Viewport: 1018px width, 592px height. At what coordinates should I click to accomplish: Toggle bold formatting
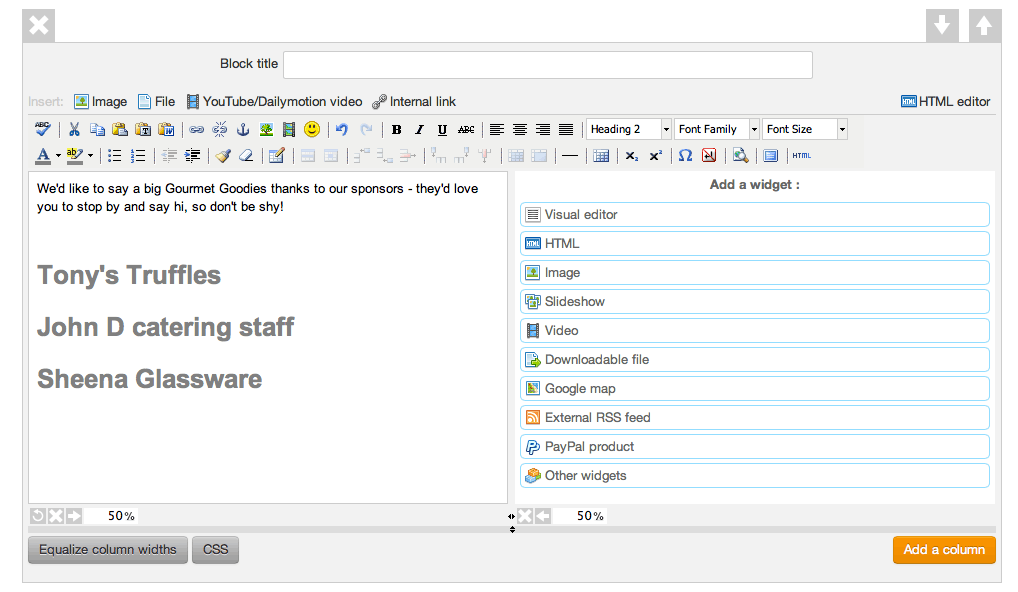[x=396, y=129]
